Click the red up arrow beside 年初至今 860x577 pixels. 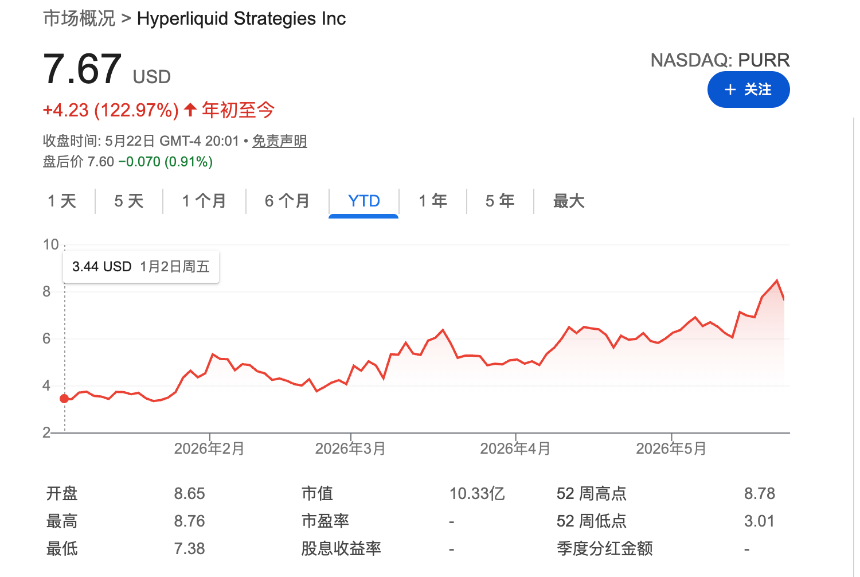point(190,110)
